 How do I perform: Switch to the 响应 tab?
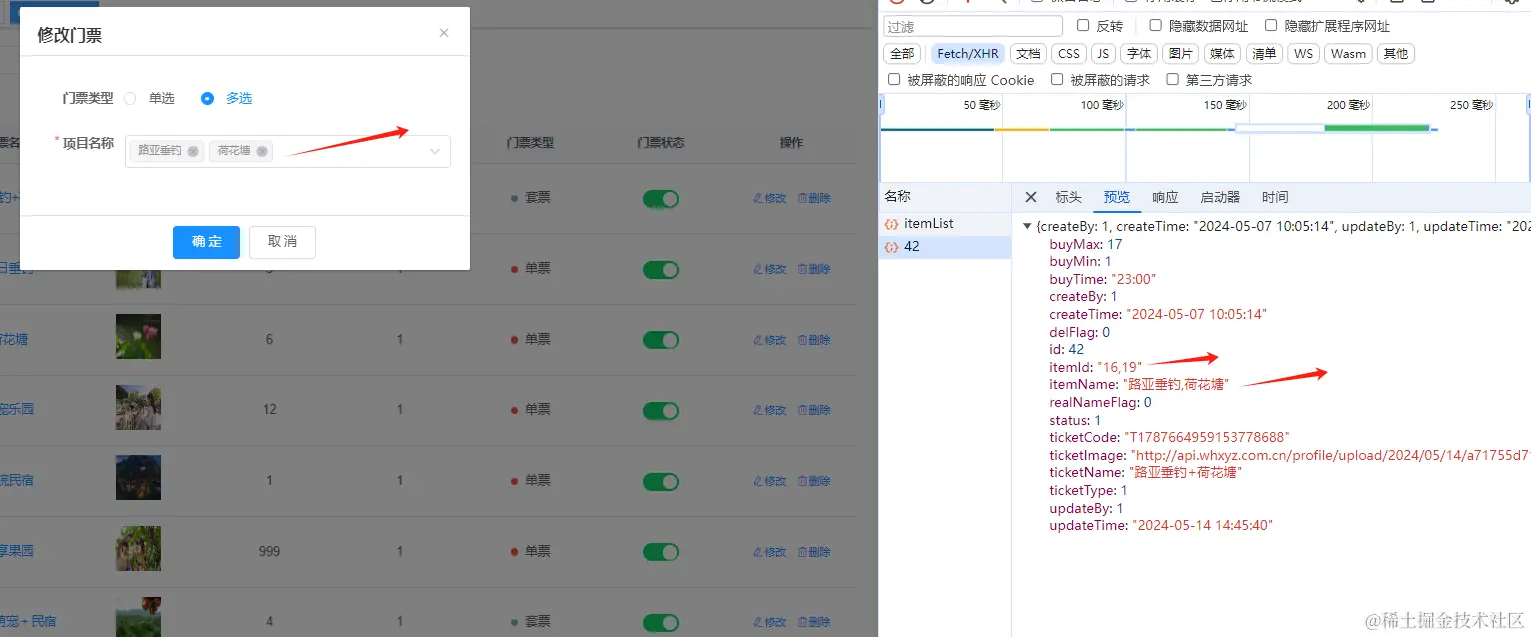coord(1164,197)
